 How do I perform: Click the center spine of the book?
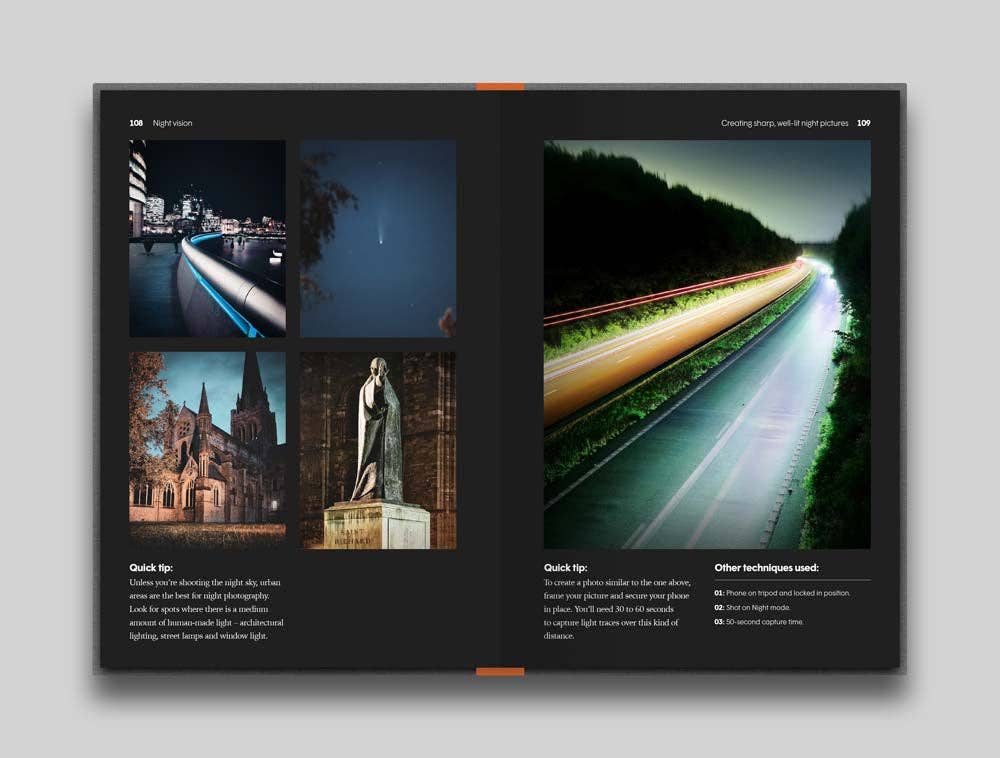click(x=500, y=380)
